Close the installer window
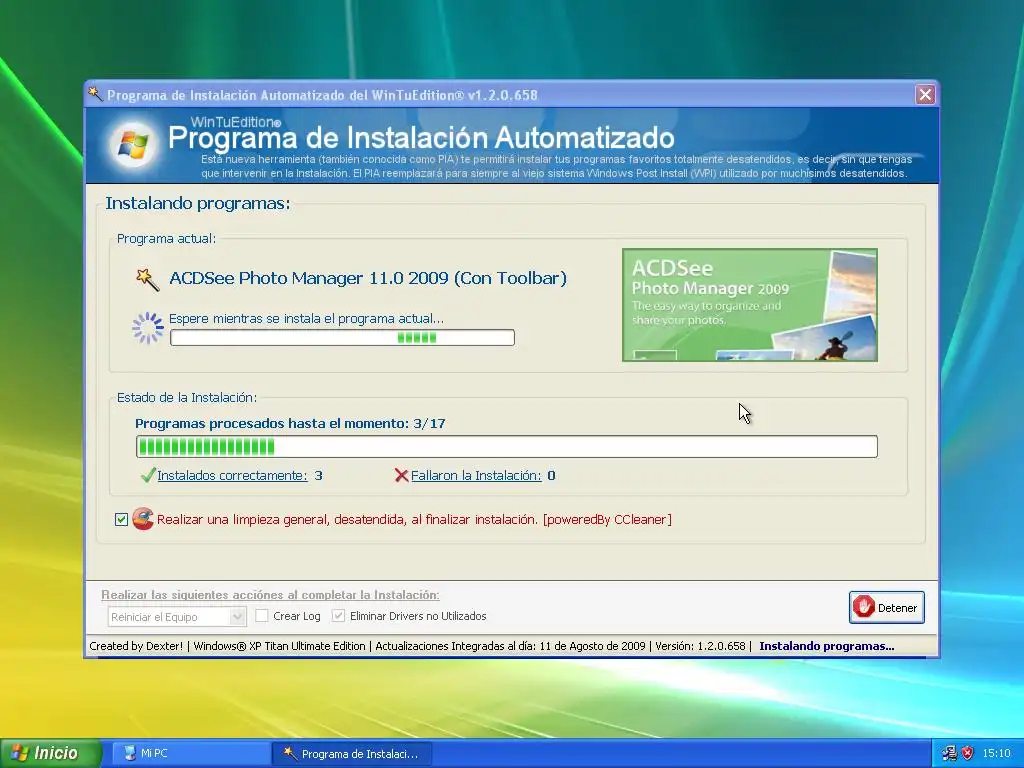 (x=925, y=95)
